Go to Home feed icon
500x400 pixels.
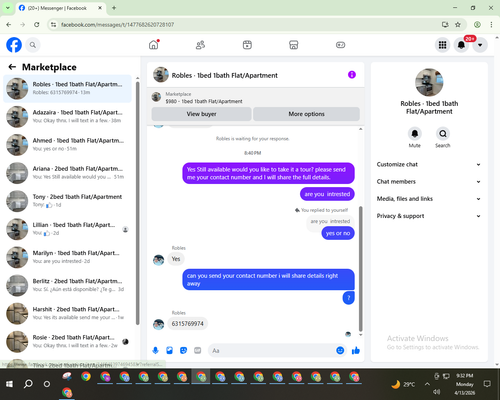coord(154,45)
